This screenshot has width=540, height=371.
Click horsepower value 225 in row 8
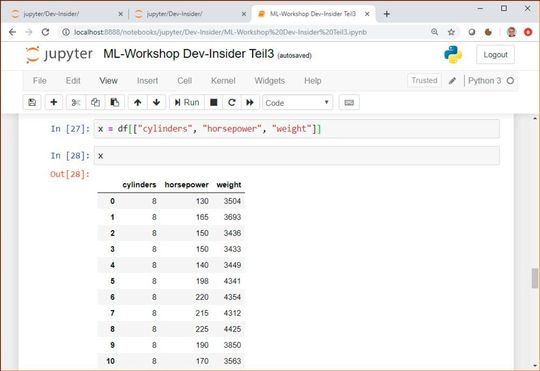pyautogui.click(x=202, y=329)
